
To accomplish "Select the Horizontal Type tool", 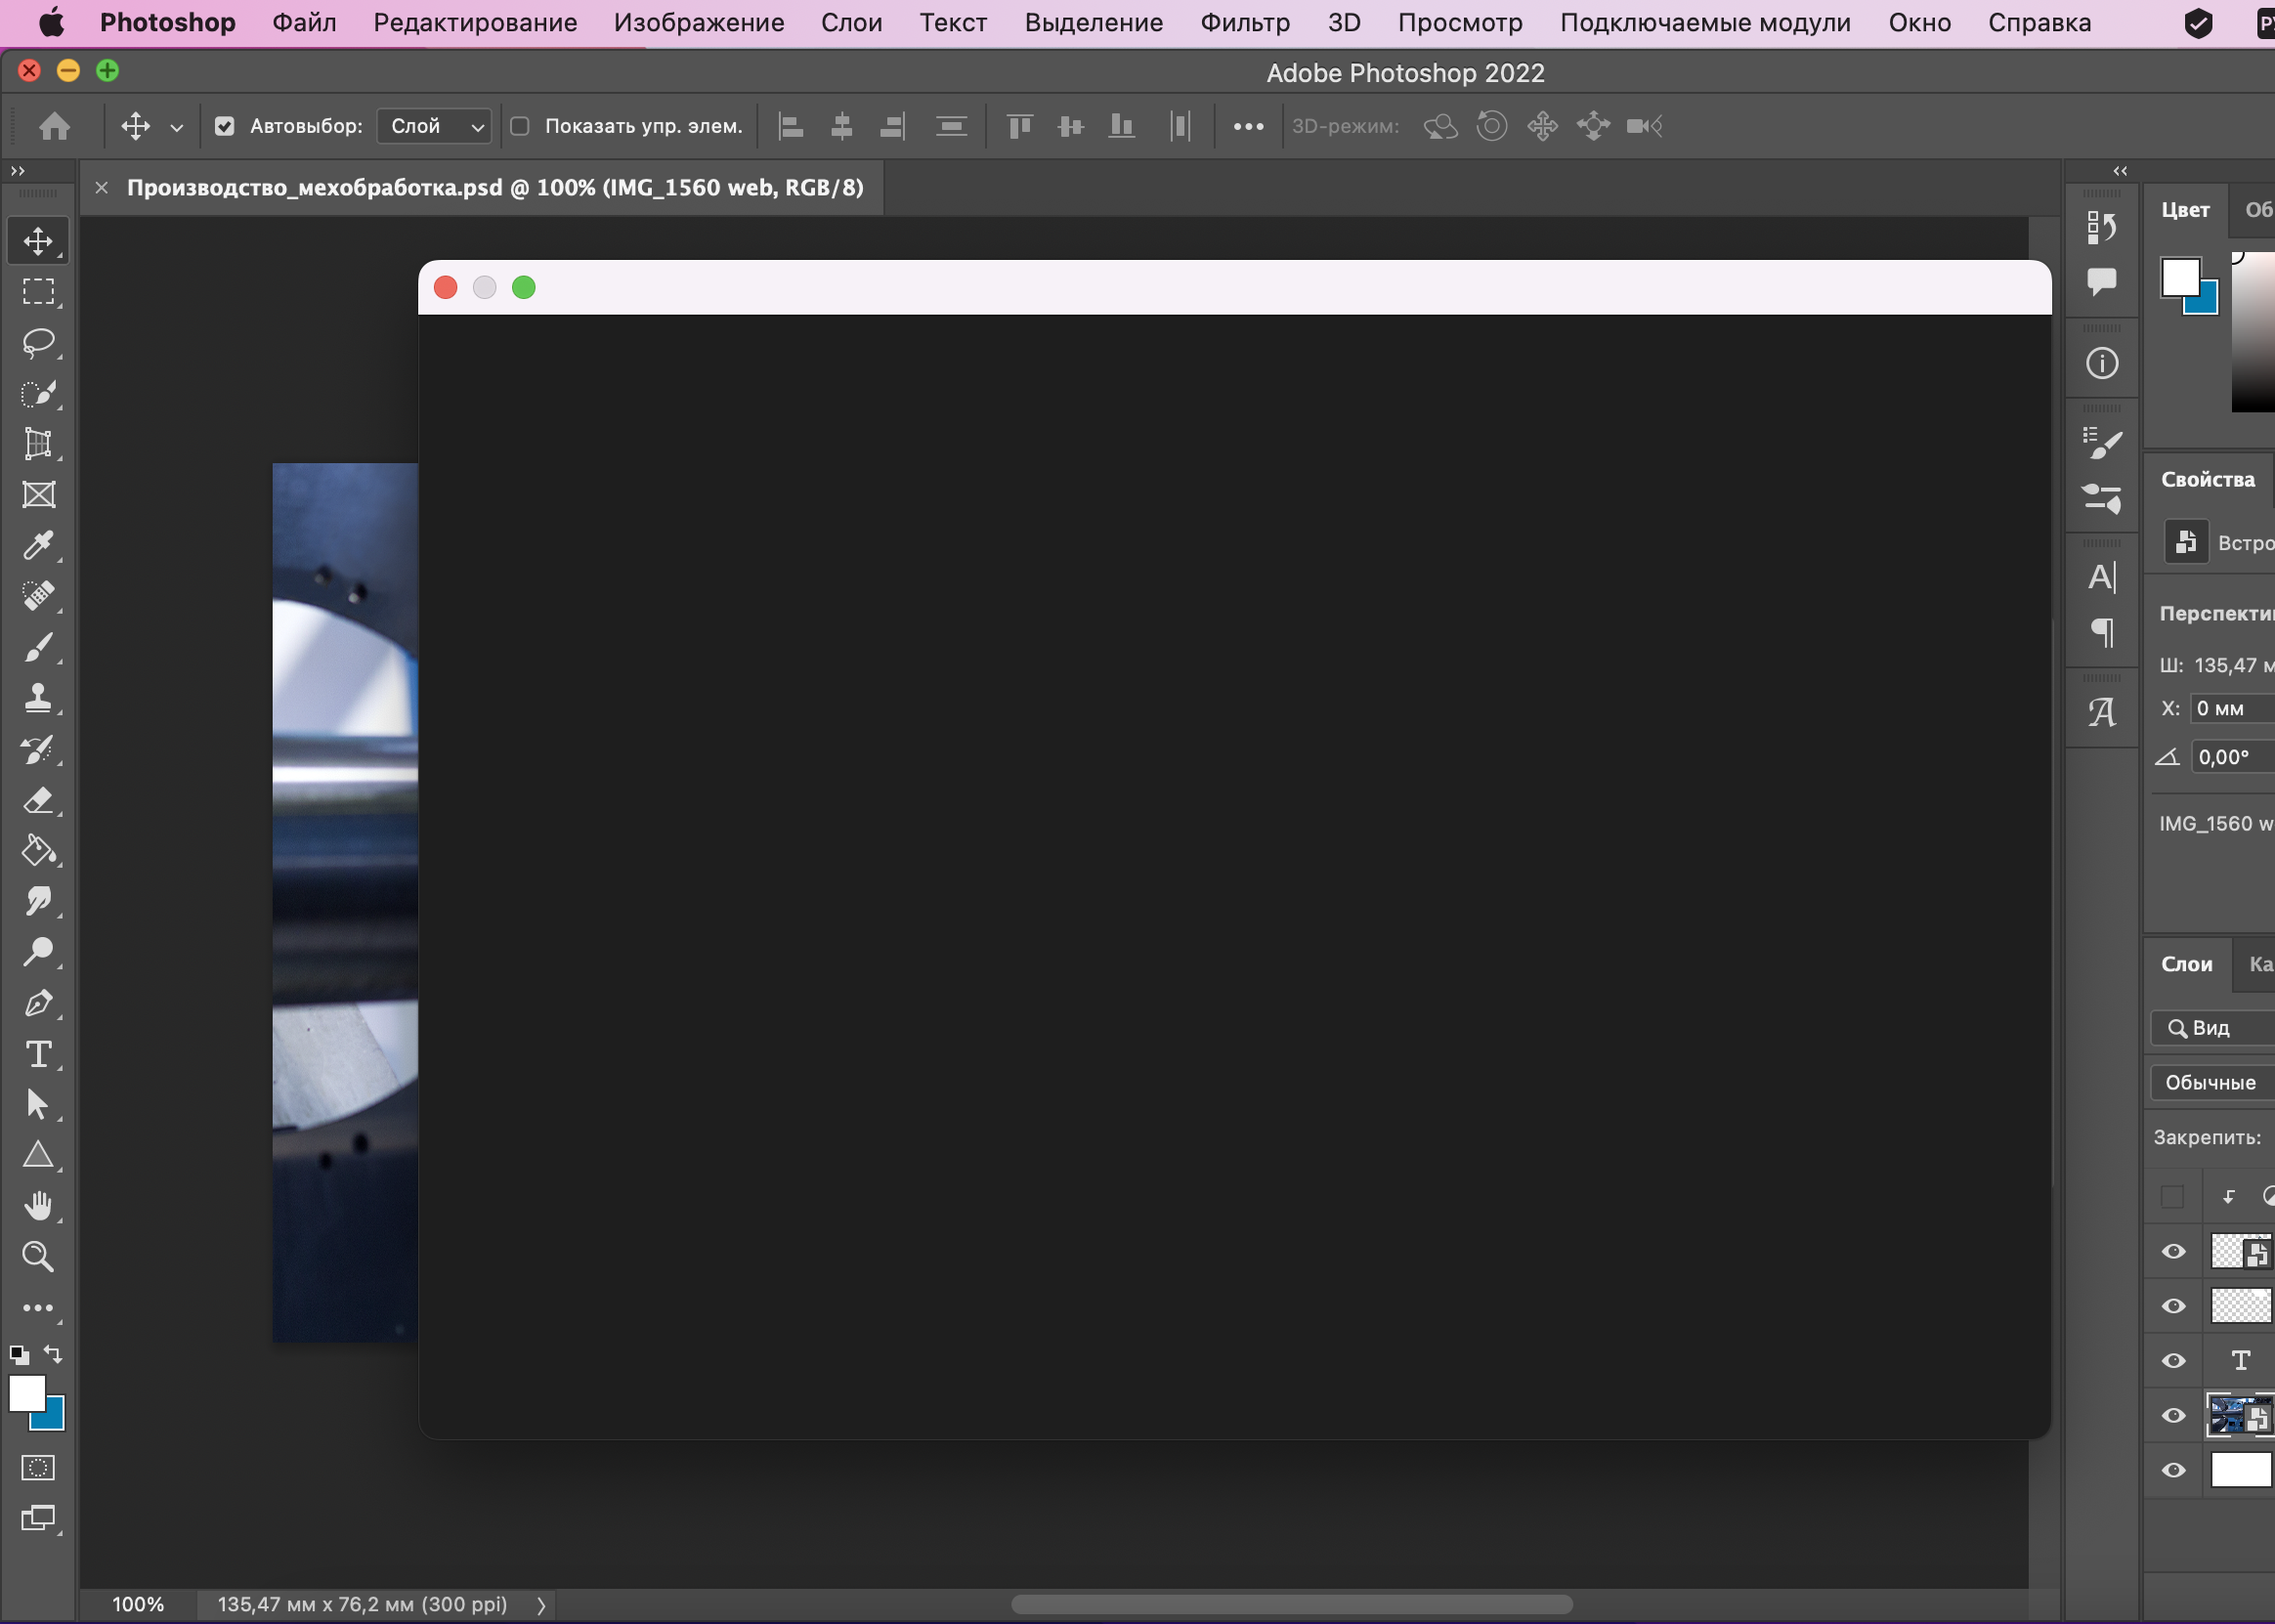I will pyautogui.click(x=38, y=1054).
